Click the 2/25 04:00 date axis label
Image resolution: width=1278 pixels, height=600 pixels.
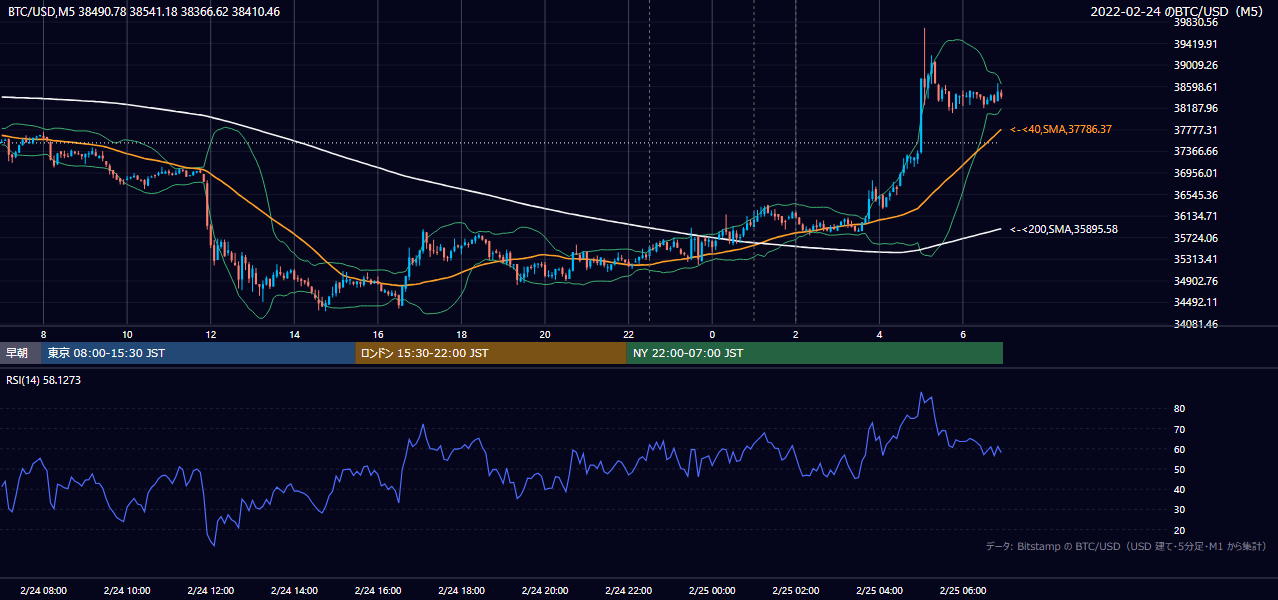pos(879,590)
